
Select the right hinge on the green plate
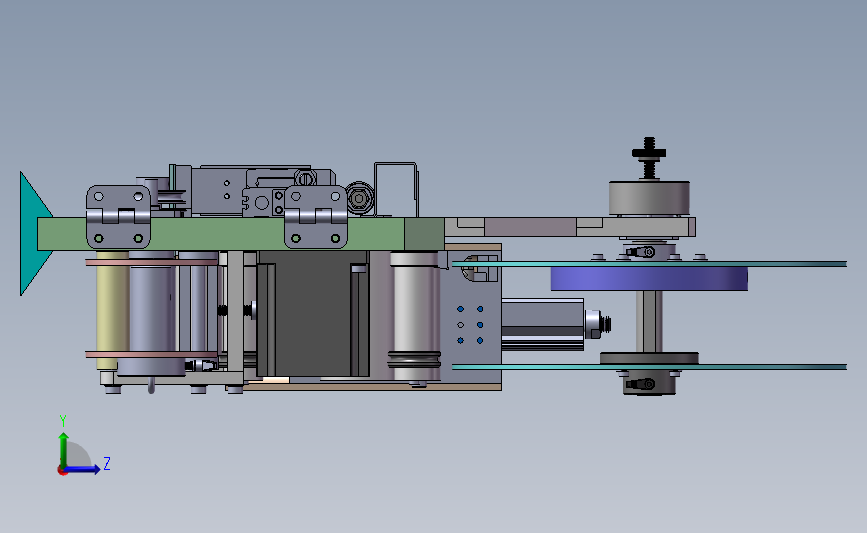(x=316, y=217)
